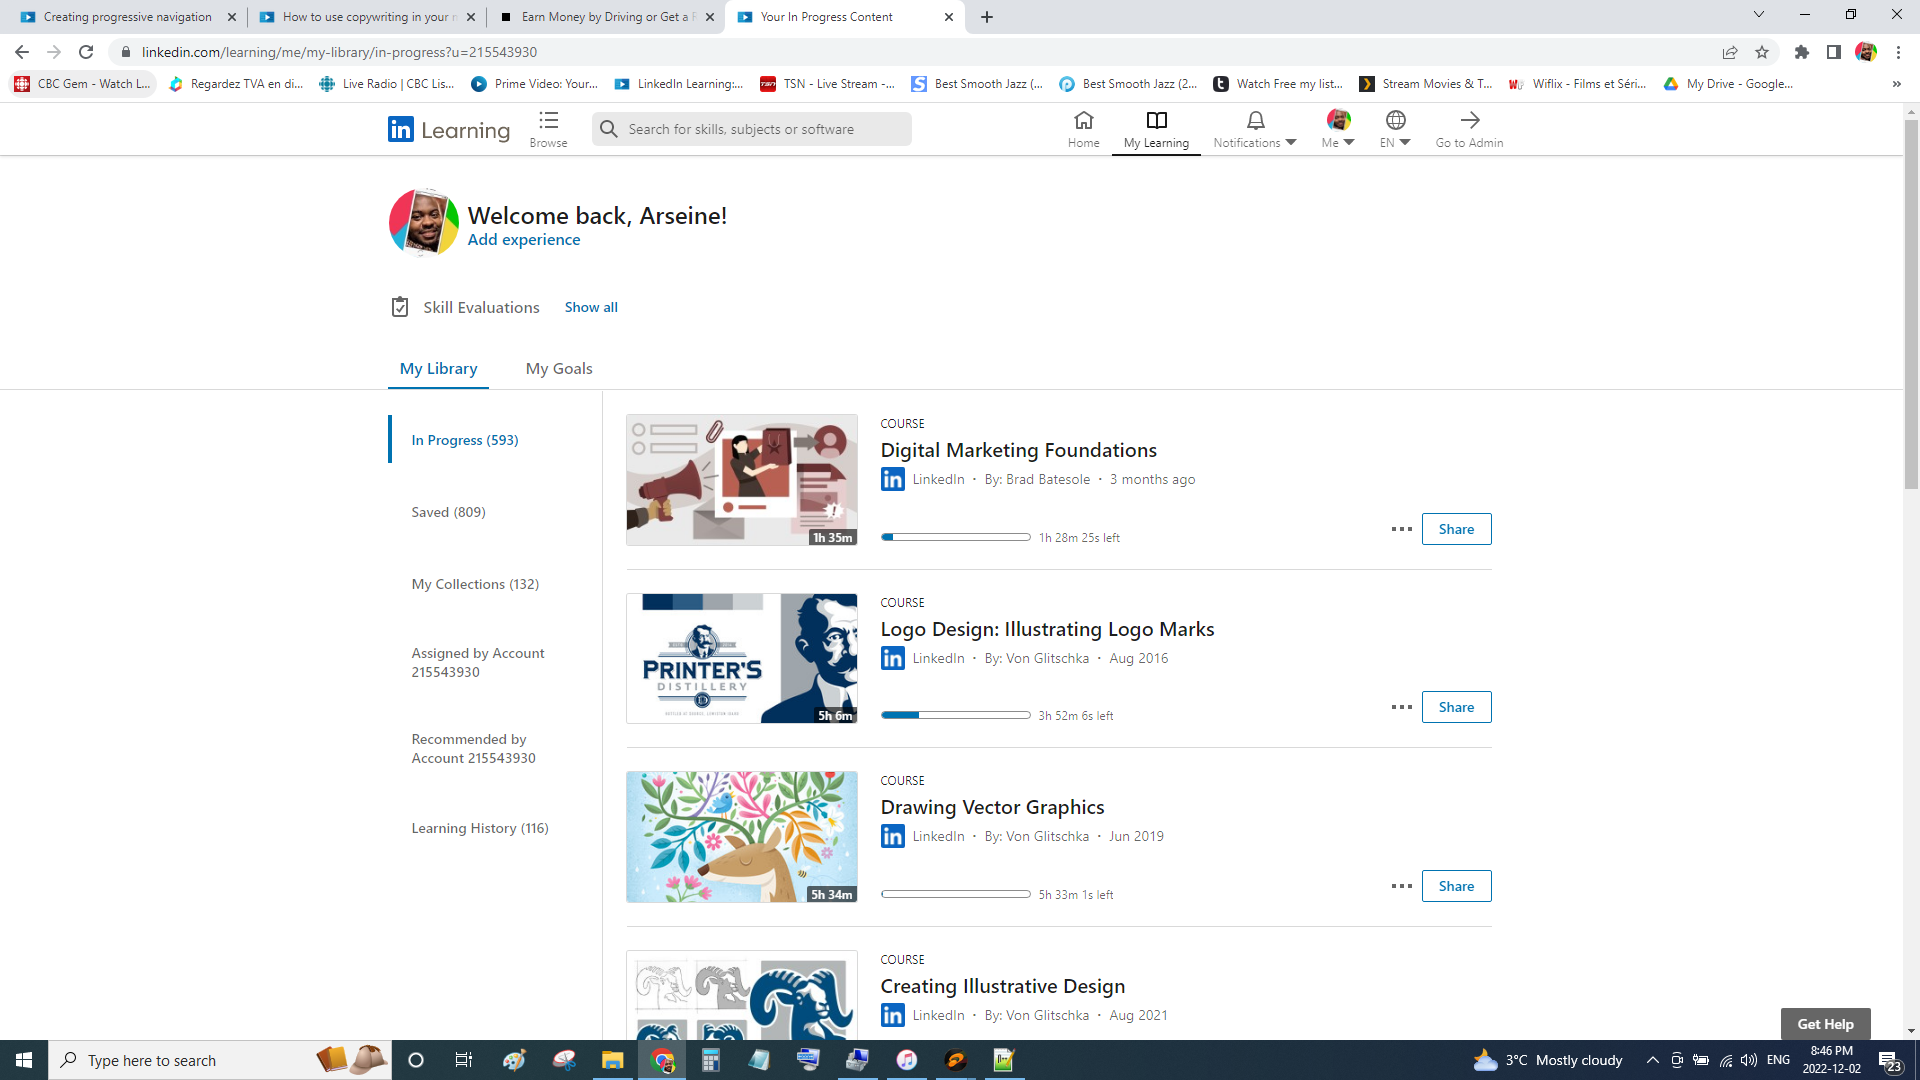Open the Chrome extensions puzzle icon
Image resolution: width=1920 pixels, height=1080 pixels.
point(1802,52)
